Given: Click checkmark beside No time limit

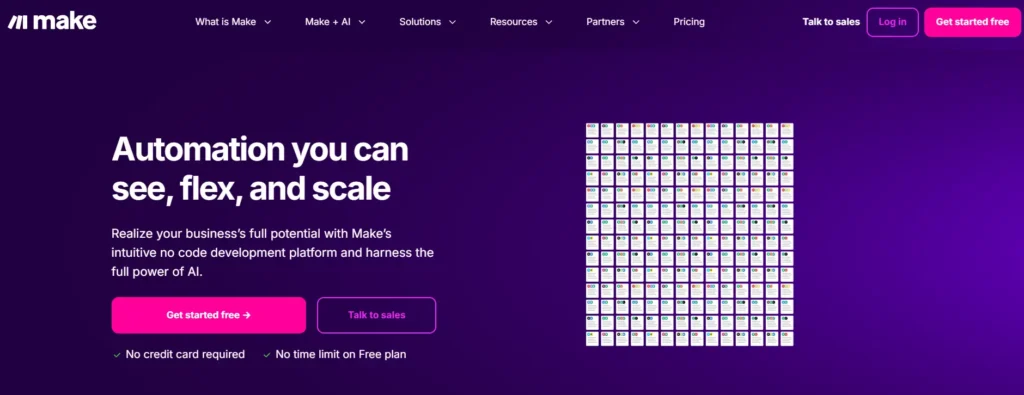Looking at the screenshot, I should tap(266, 355).
